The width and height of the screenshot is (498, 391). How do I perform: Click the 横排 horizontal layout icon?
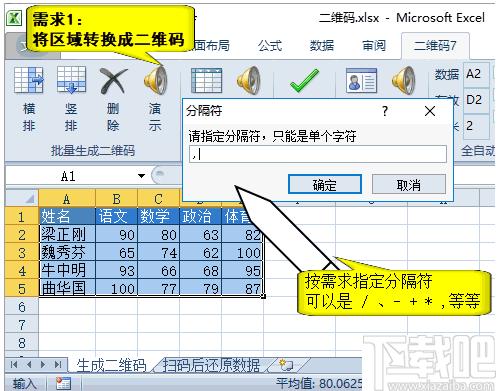pyautogui.click(x=29, y=80)
